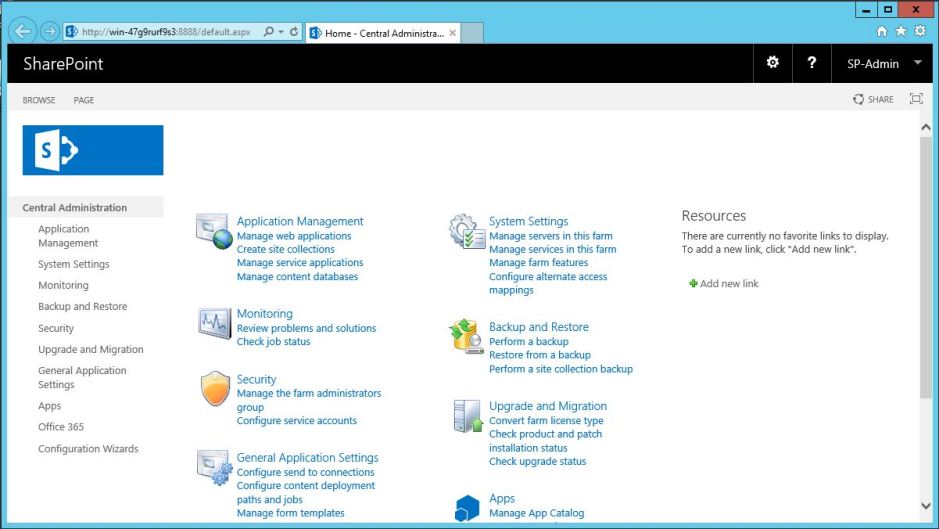Click the Backup and Restore icon
This screenshot has width=939, height=529.
click(466, 336)
